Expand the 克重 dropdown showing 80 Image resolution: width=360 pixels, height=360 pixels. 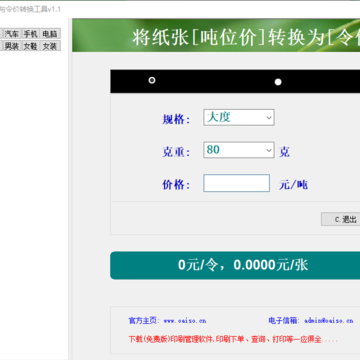click(x=239, y=150)
